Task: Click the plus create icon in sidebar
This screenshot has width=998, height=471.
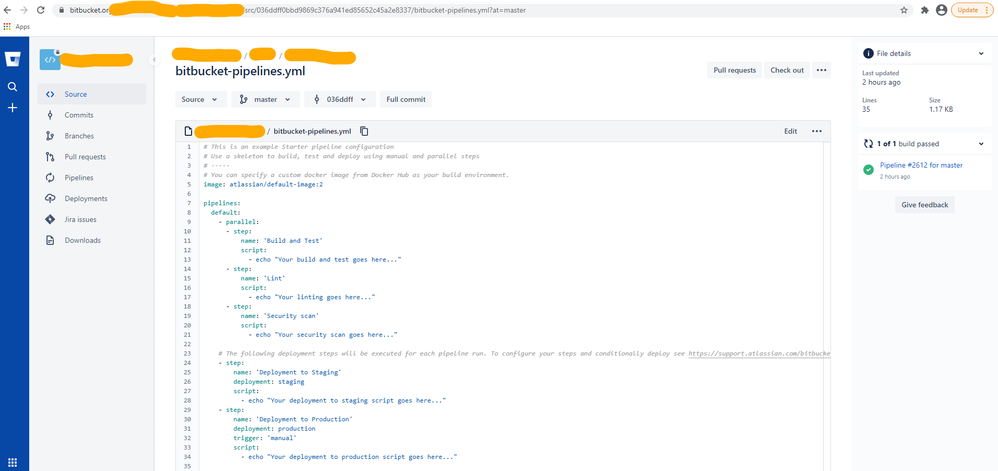Action: tap(12, 108)
